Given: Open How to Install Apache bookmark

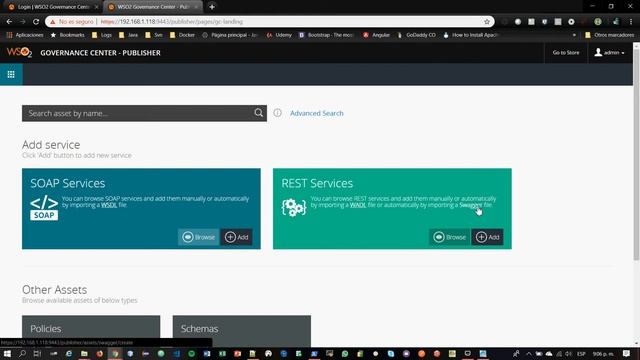Looking at the screenshot, I should pos(470,35).
